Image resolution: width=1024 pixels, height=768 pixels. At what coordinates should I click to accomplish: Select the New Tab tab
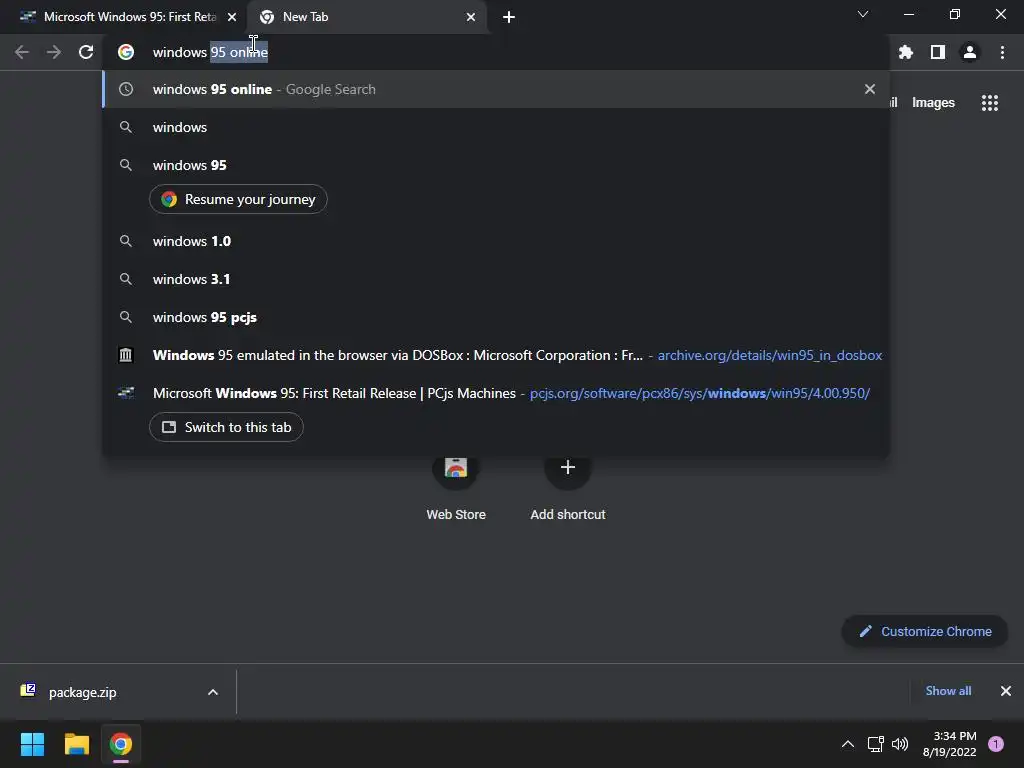366,17
